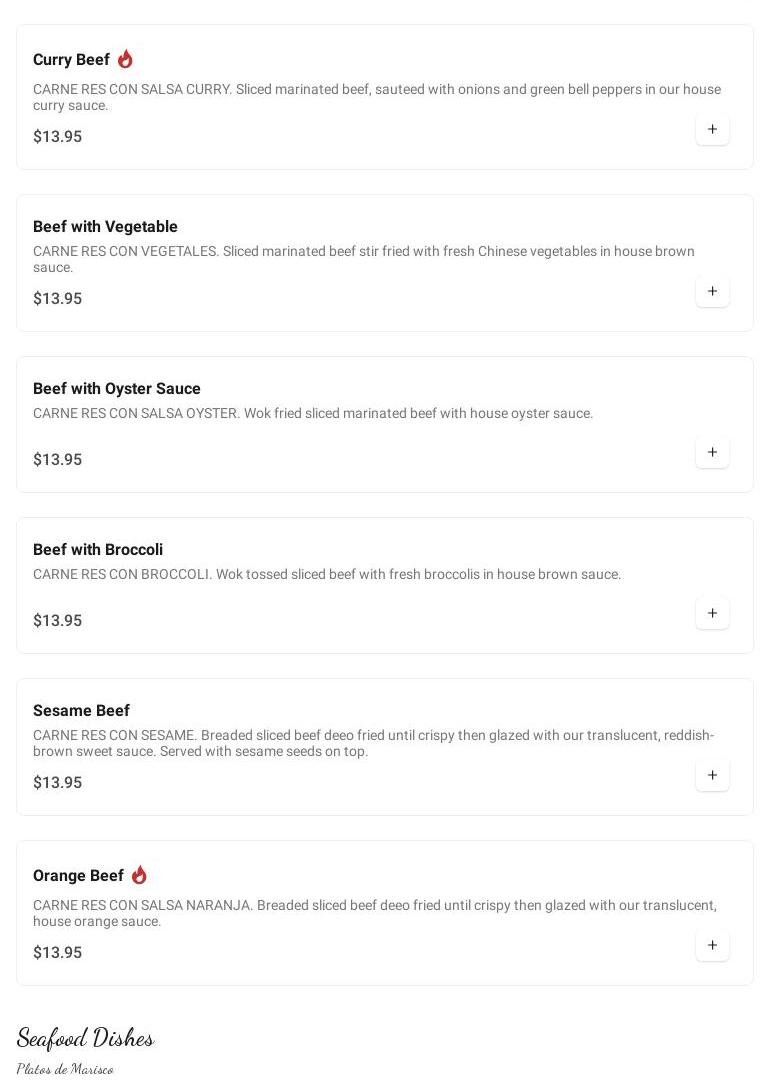
Task: Click the Sesame Beef description text
Action: coord(373,743)
